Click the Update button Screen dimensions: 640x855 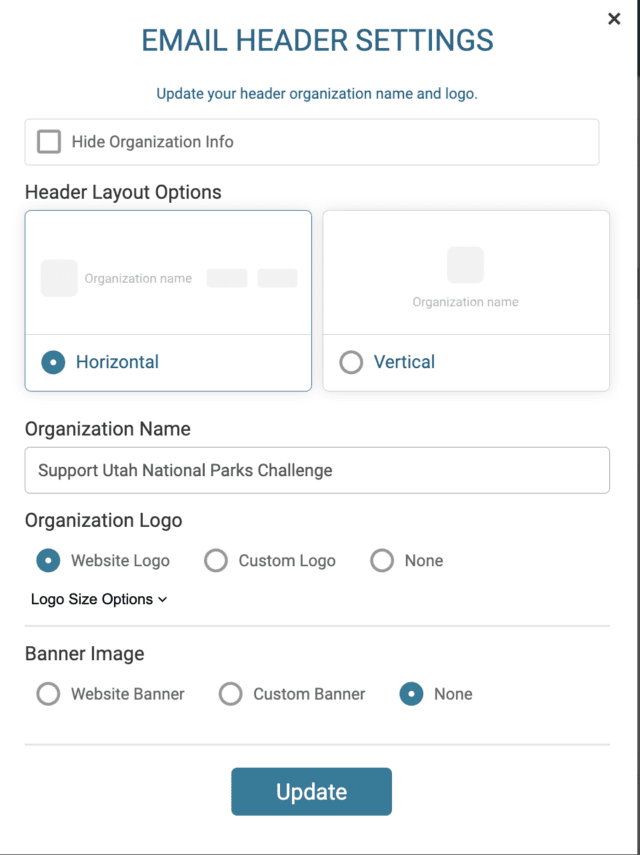point(311,792)
